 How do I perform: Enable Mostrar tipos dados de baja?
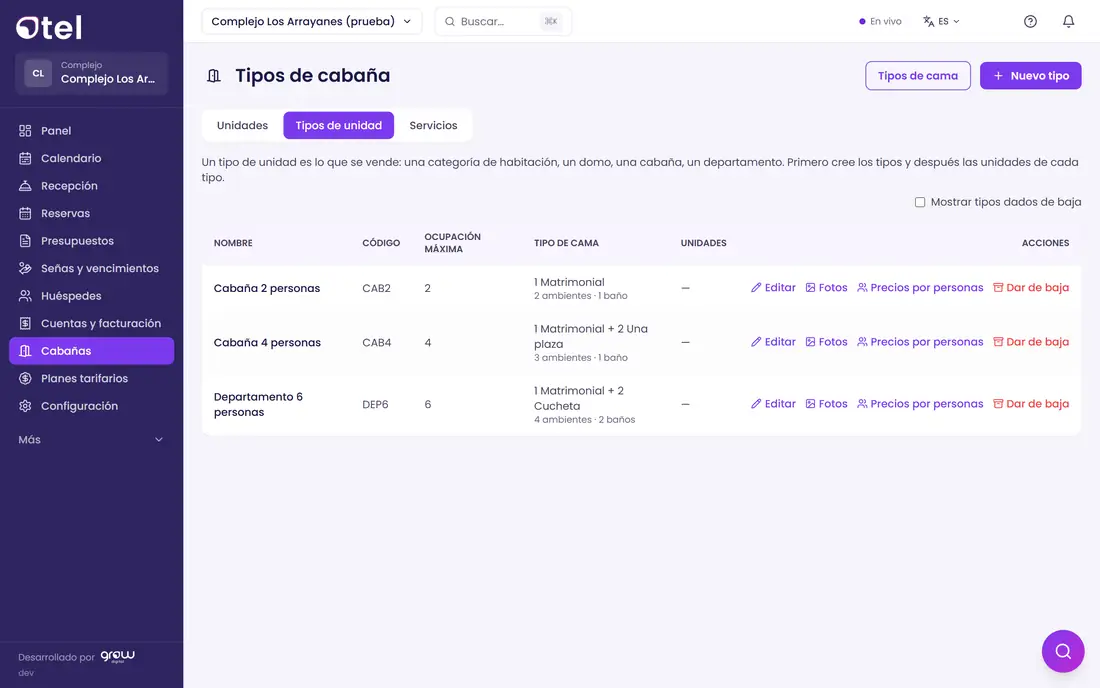point(920,202)
